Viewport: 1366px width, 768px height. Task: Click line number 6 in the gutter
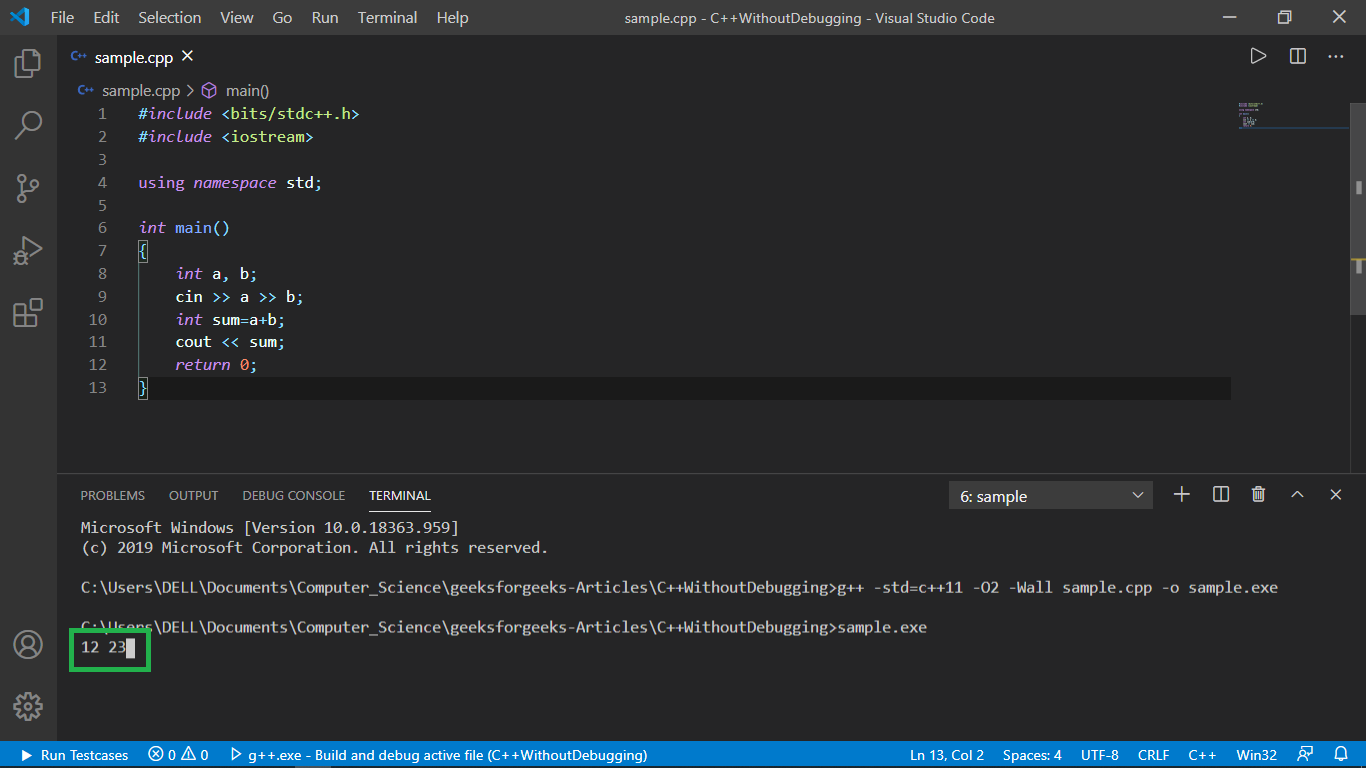[102, 228]
